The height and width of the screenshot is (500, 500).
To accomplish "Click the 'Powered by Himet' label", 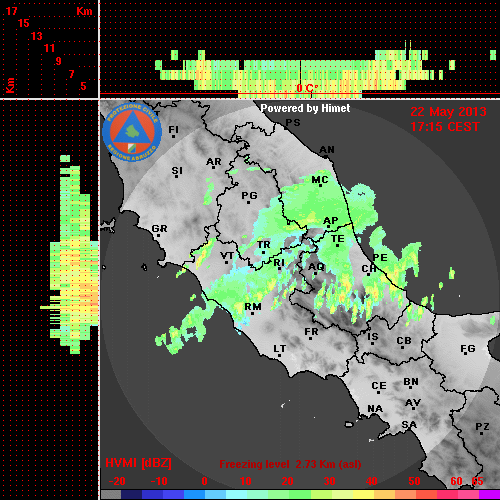I will [x=305, y=108].
